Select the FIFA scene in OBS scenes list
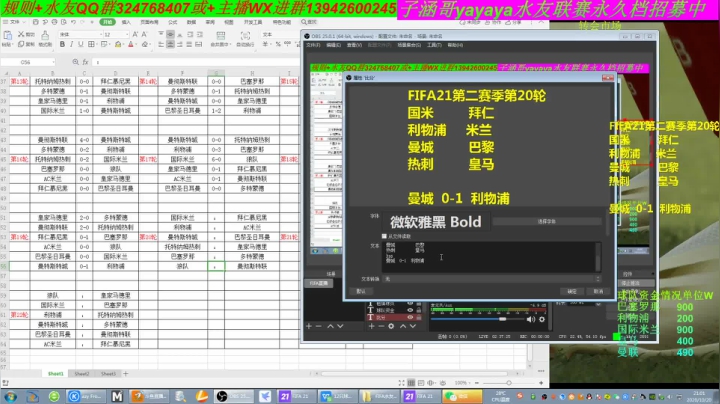 [x=319, y=283]
